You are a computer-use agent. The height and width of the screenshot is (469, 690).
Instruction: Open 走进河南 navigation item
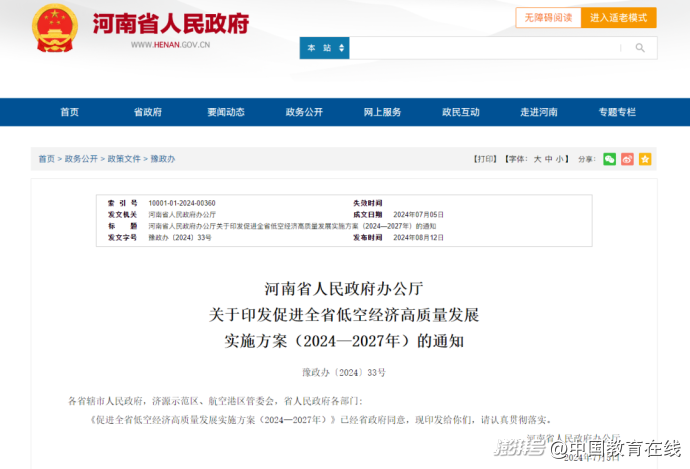tap(539, 112)
